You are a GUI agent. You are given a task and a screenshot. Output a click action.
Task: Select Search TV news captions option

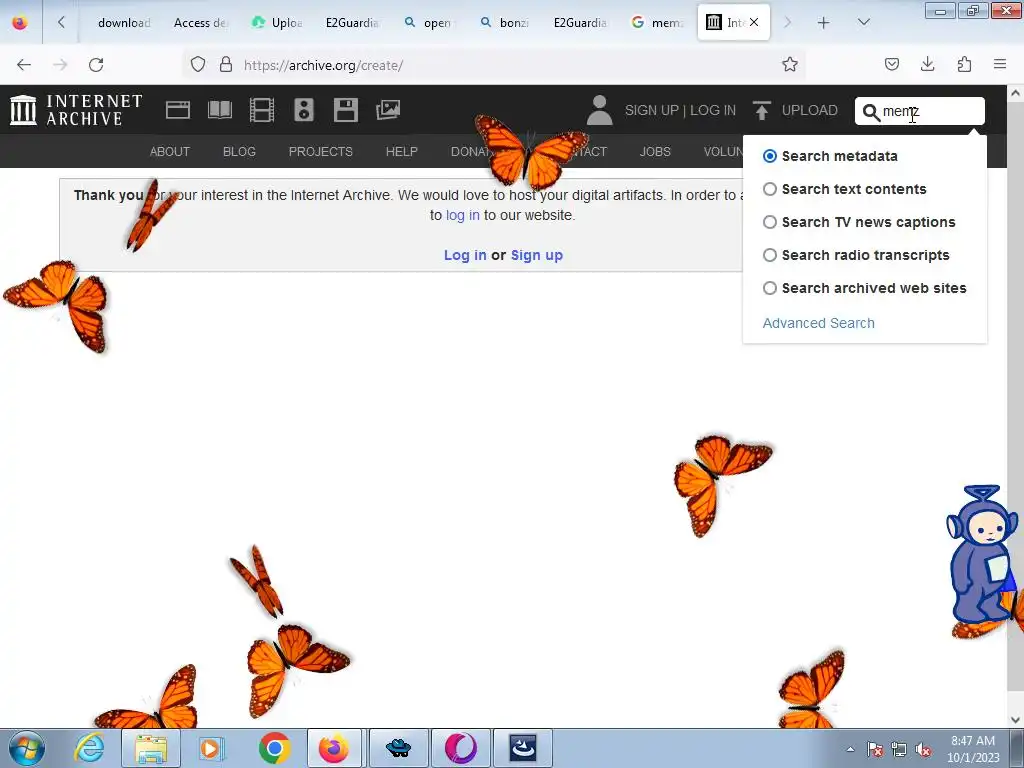[770, 222]
